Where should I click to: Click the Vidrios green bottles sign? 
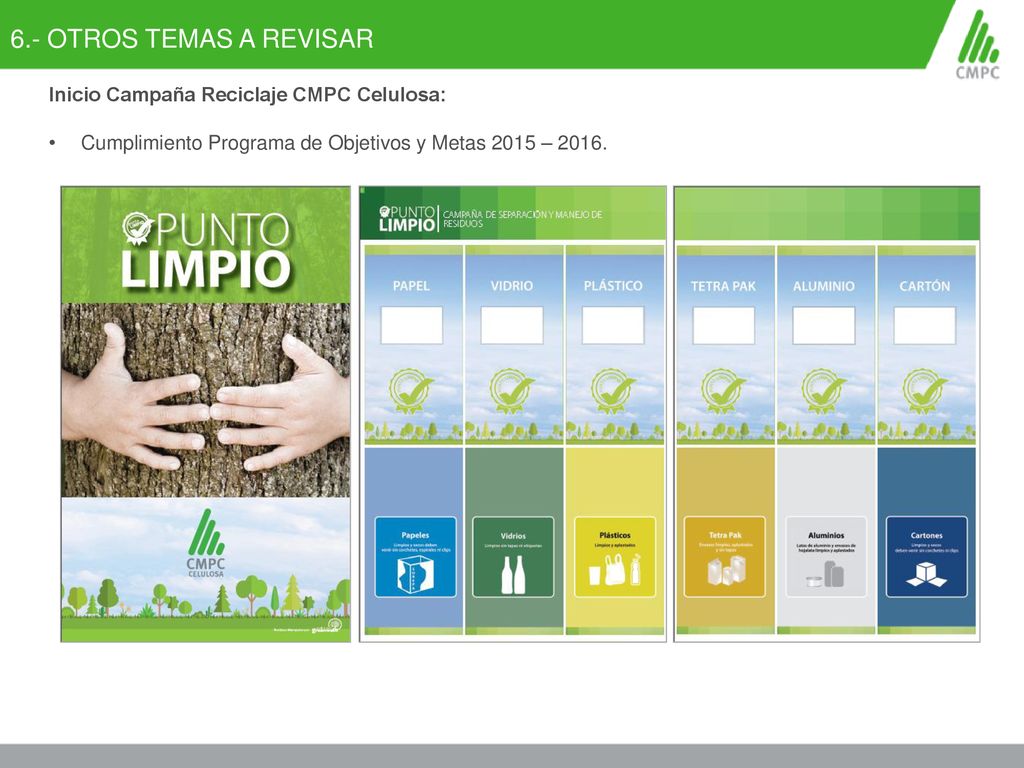pos(513,557)
